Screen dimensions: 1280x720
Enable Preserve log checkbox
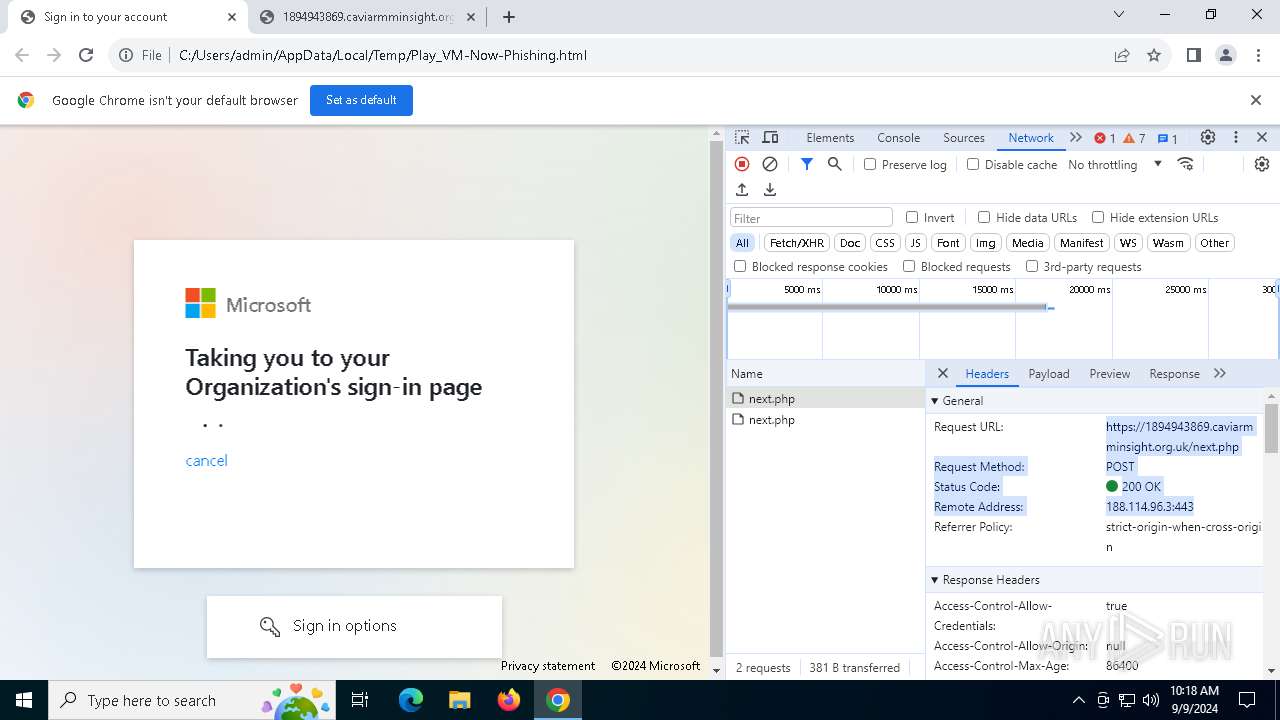click(x=870, y=164)
